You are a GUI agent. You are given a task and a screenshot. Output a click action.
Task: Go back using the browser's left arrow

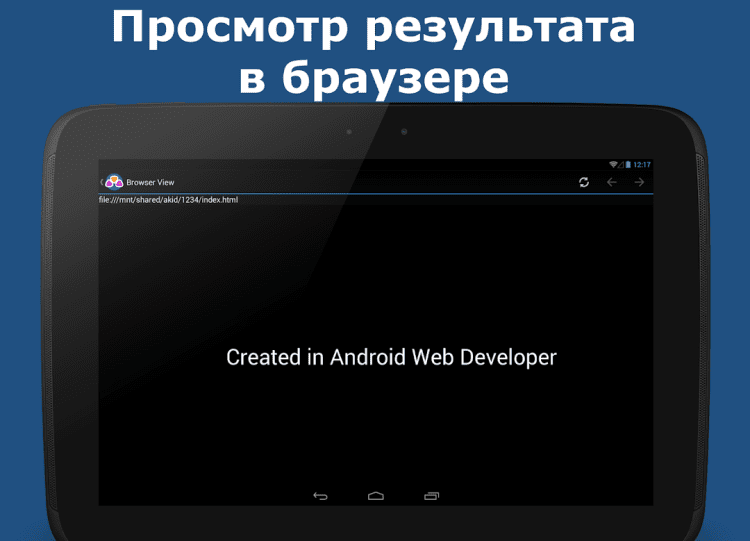(611, 182)
